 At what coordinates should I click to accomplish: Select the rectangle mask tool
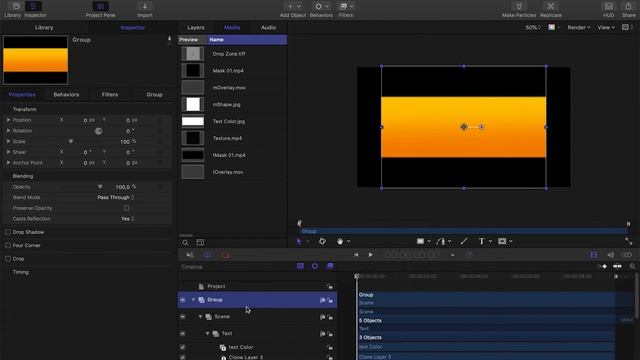(502, 241)
